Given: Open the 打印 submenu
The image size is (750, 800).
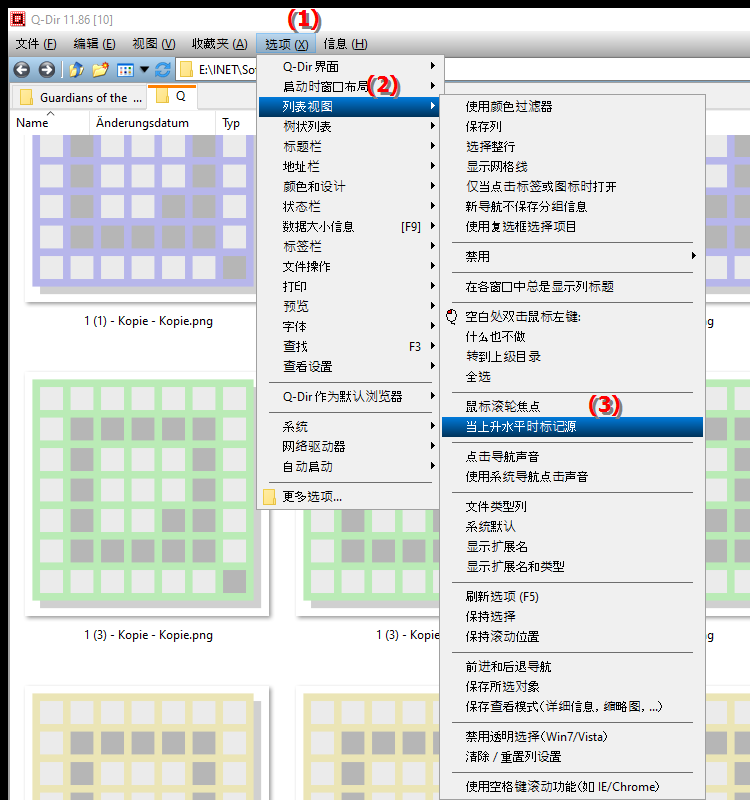Looking at the screenshot, I should (349, 286).
